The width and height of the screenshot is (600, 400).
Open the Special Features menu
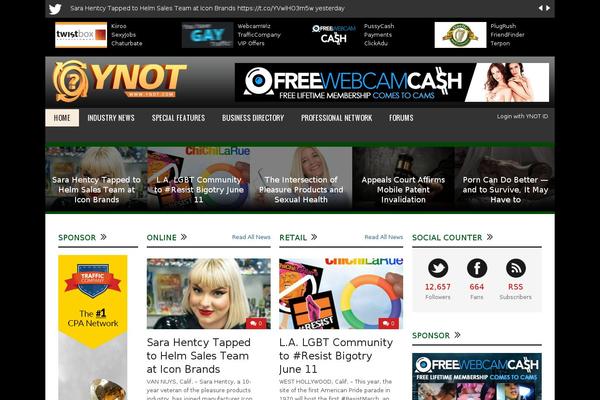(178, 118)
